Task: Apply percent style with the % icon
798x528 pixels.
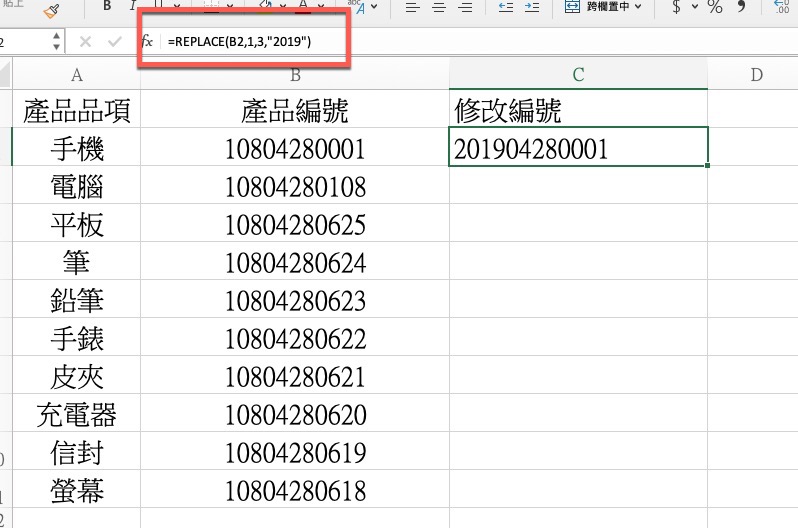Action: pos(715,7)
